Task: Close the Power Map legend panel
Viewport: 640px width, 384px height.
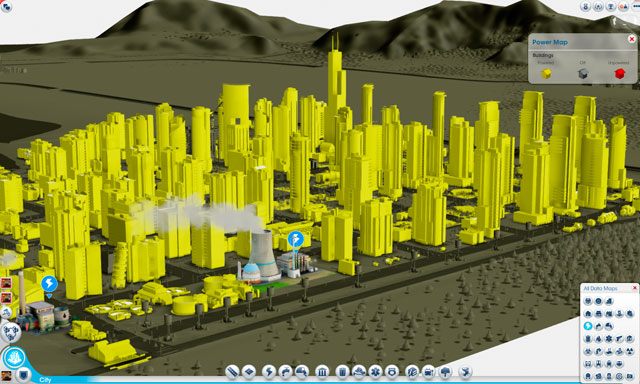Action: click(632, 39)
